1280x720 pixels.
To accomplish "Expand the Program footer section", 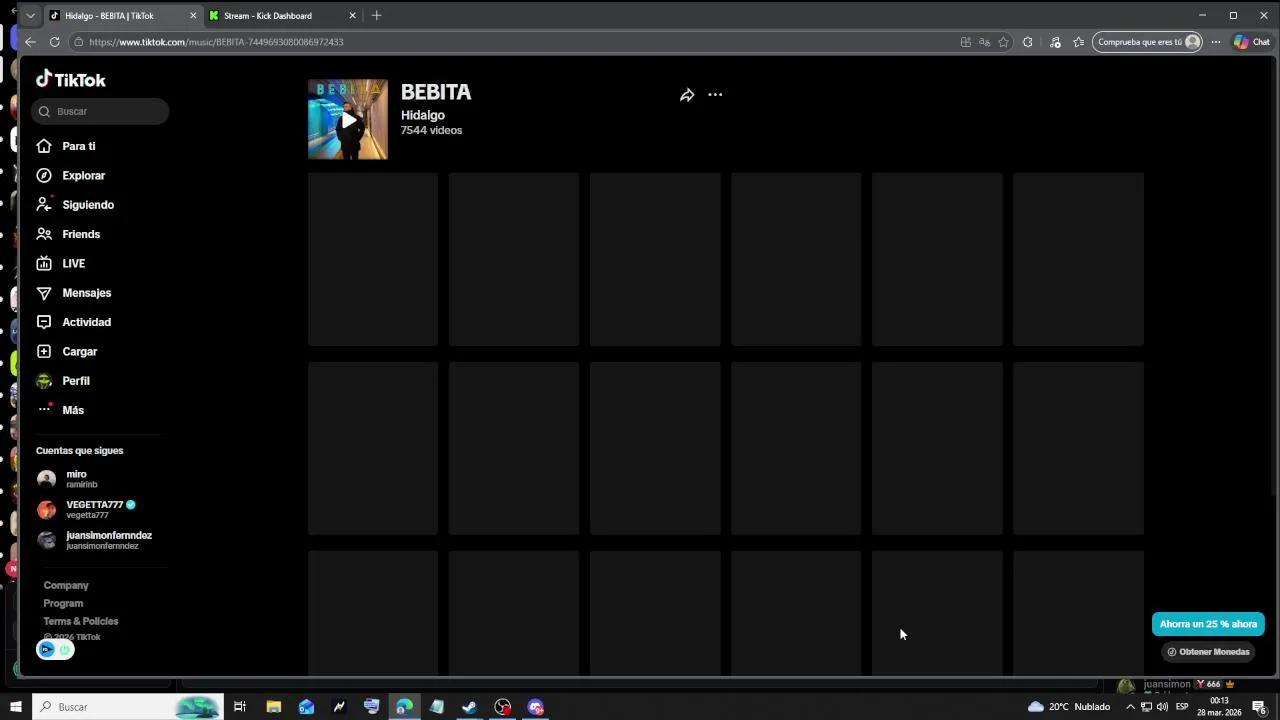I will pyautogui.click(x=63, y=603).
